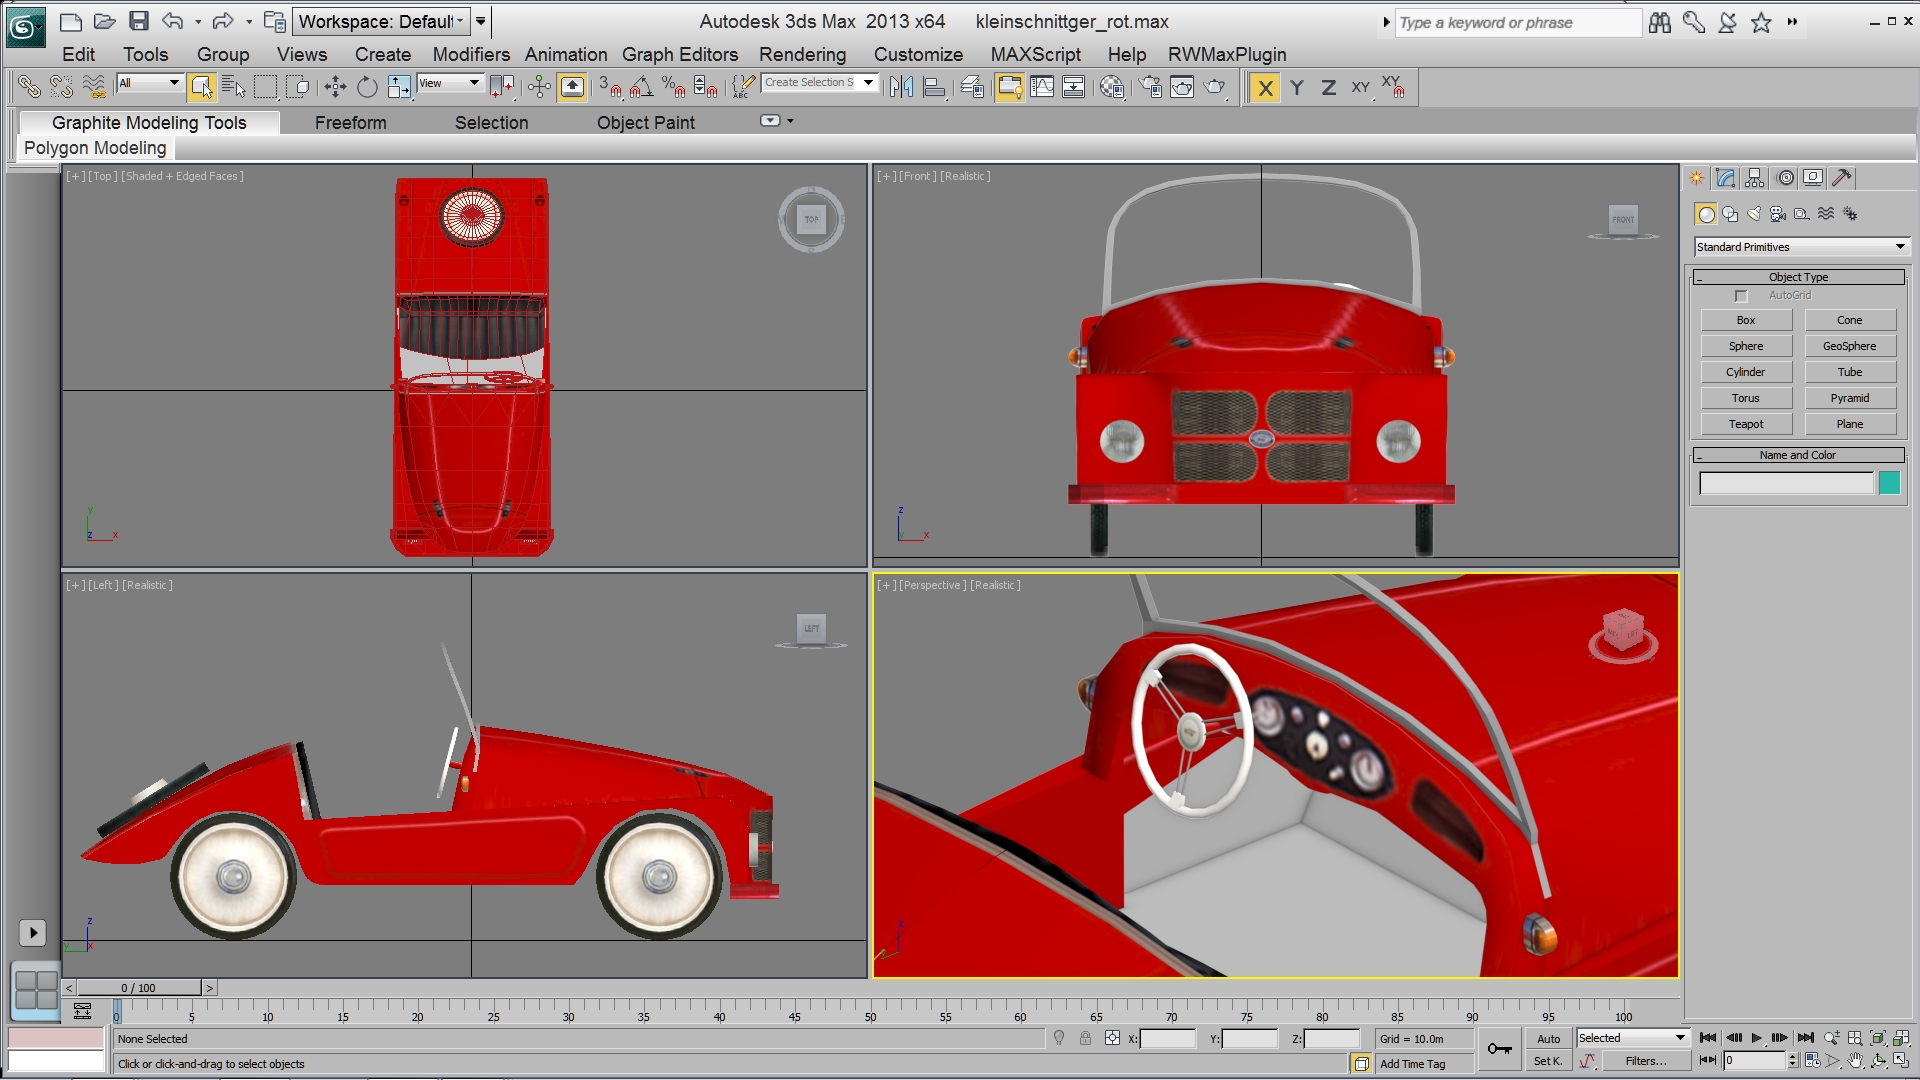Activate the Rotate tool
Image resolution: width=1920 pixels, height=1080 pixels.
(367, 88)
